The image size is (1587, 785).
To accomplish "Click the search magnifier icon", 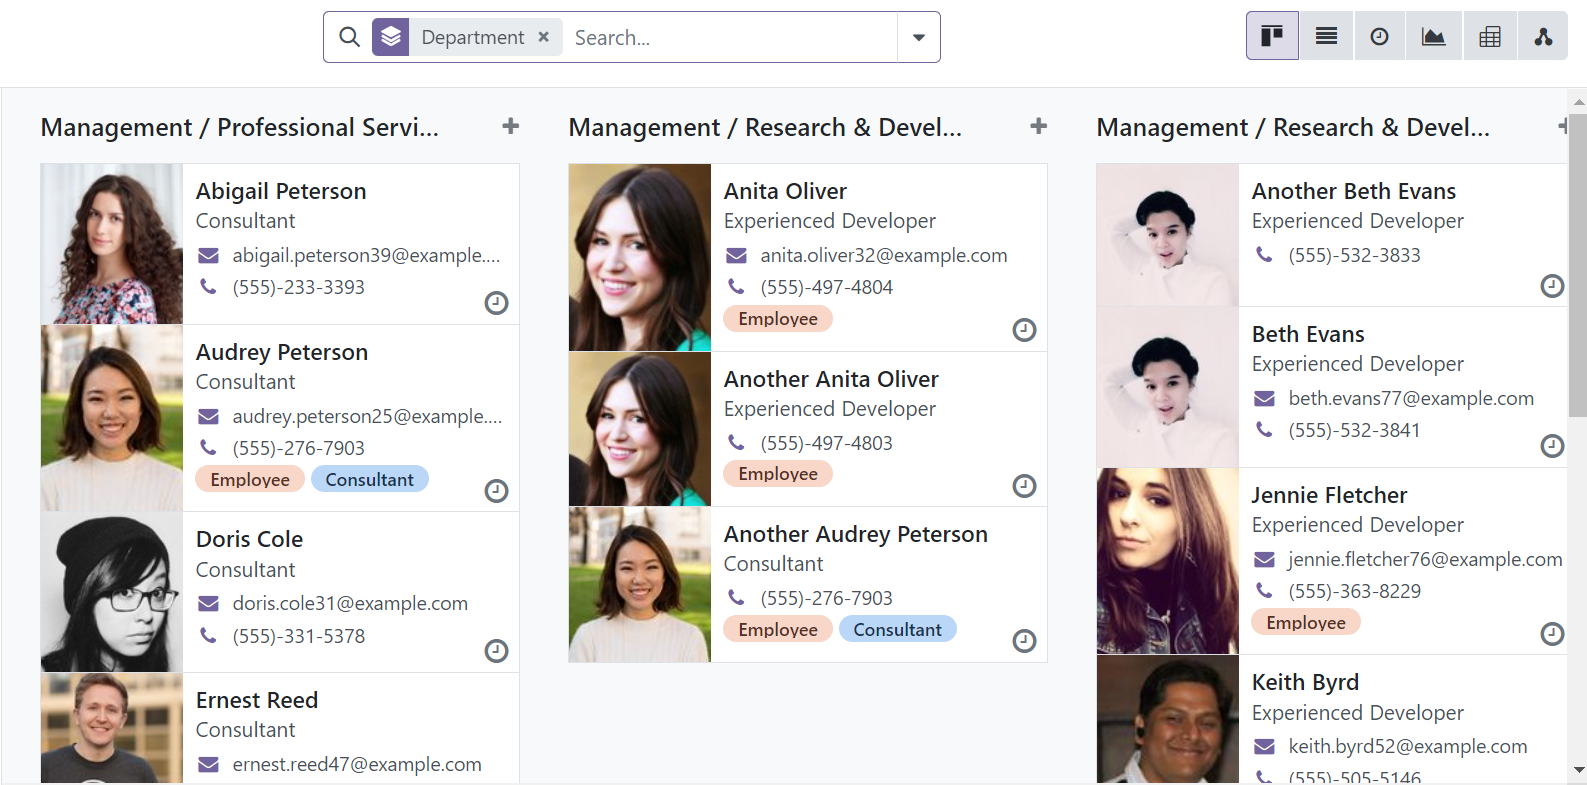I will 349,38.
